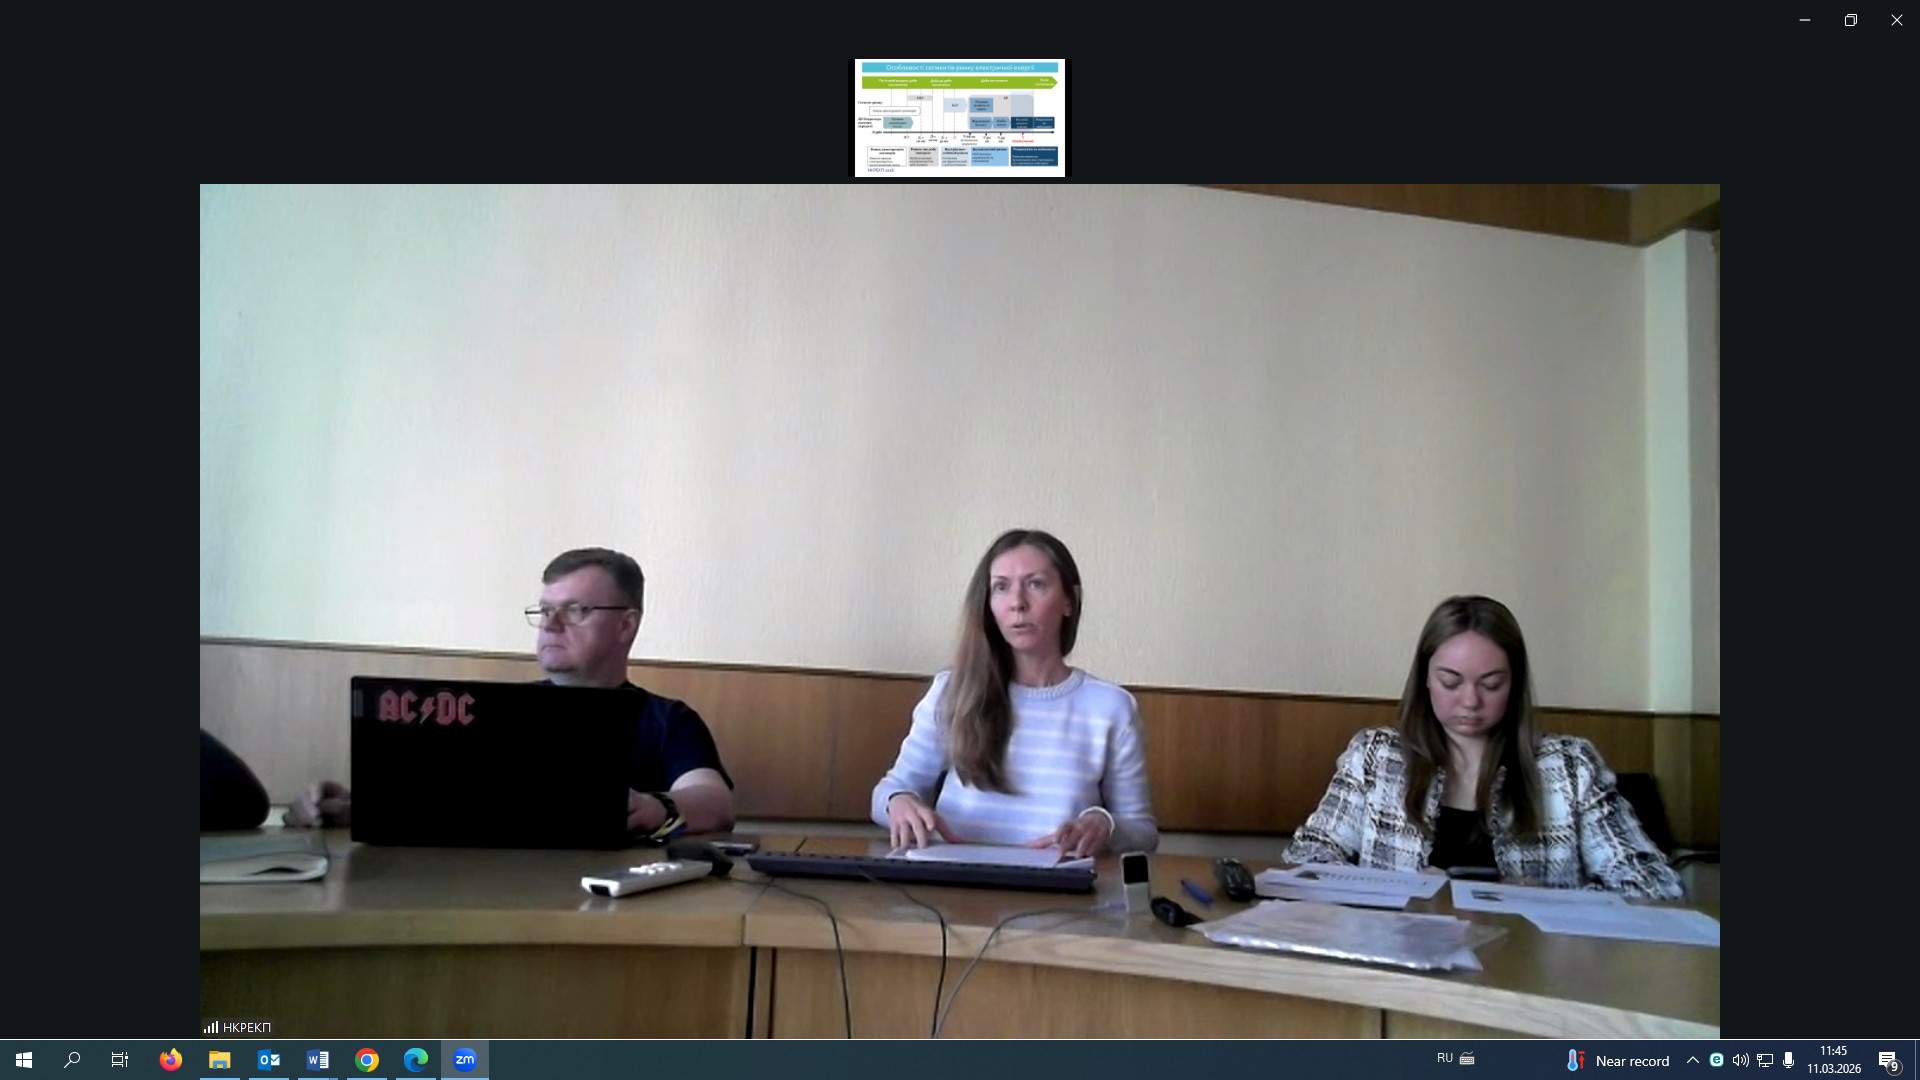Expand hidden system tray icons
Screen dimensions: 1920x1080
click(1692, 1060)
